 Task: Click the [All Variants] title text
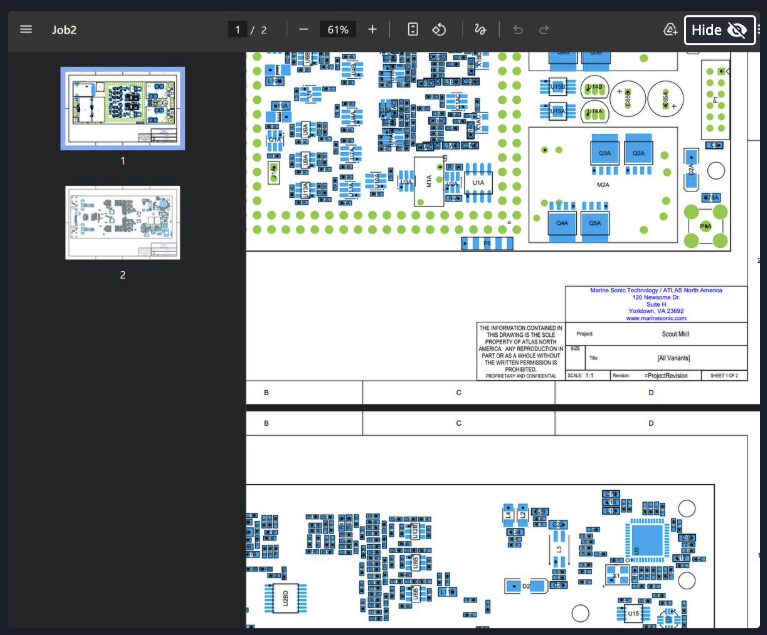(x=674, y=358)
